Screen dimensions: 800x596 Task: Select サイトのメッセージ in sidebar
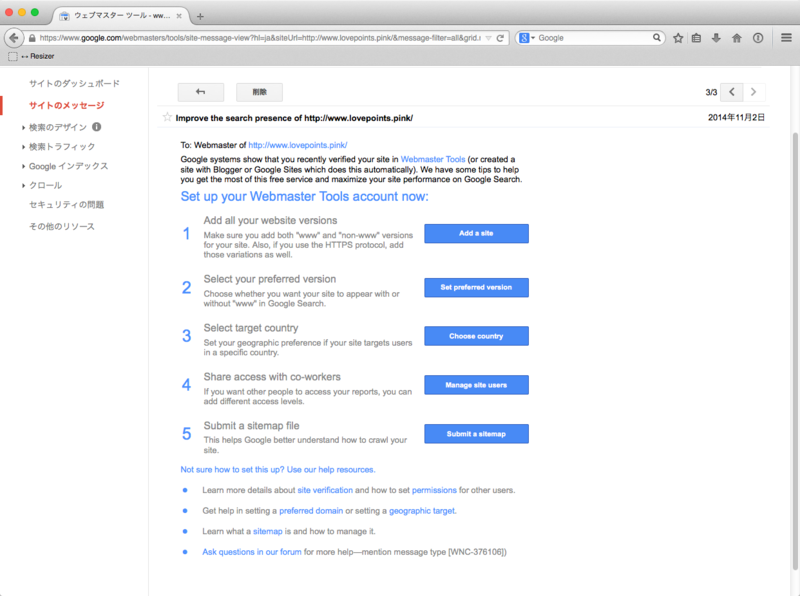click(x=66, y=105)
